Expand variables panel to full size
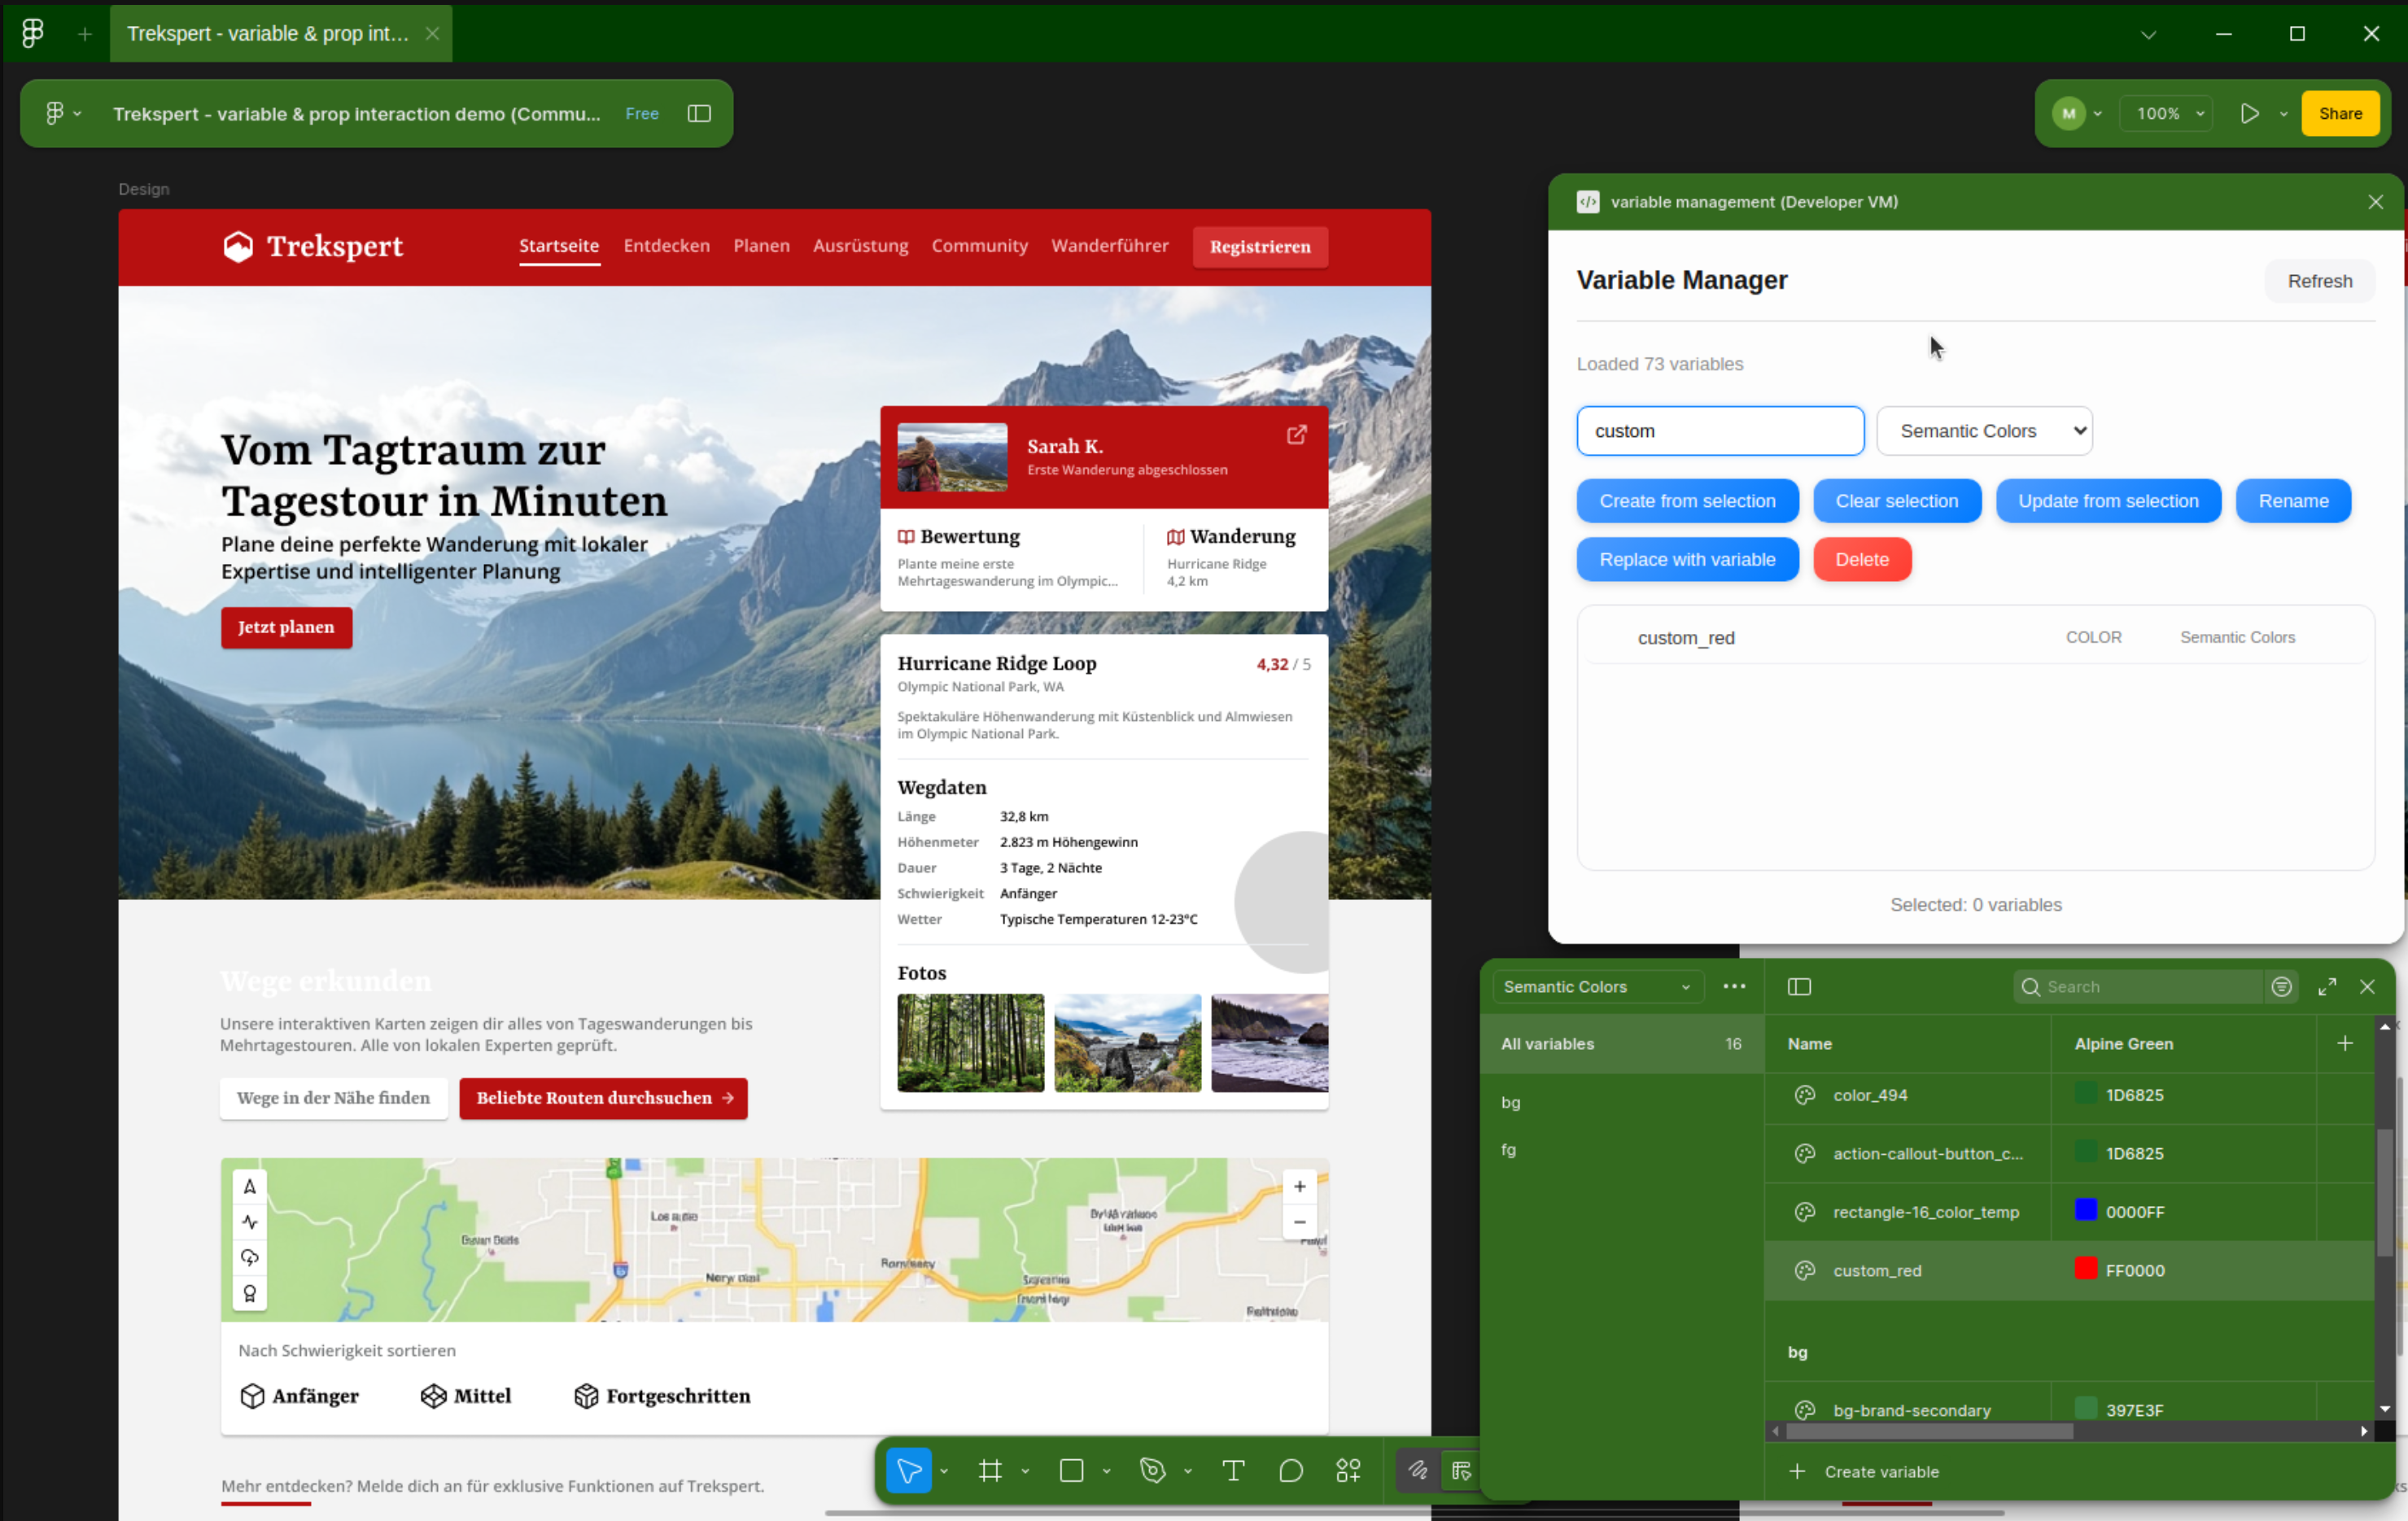Image resolution: width=2408 pixels, height=1521 pixels. (2327, 987)
